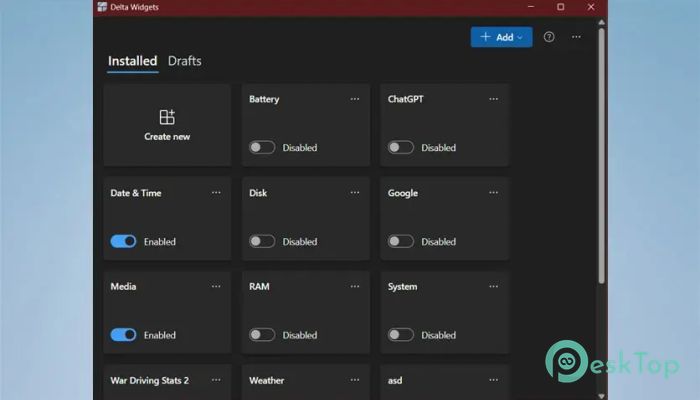Screen dimensions: 700x400
Task: Disable the Media widget toggle
Action: point(123,335)
